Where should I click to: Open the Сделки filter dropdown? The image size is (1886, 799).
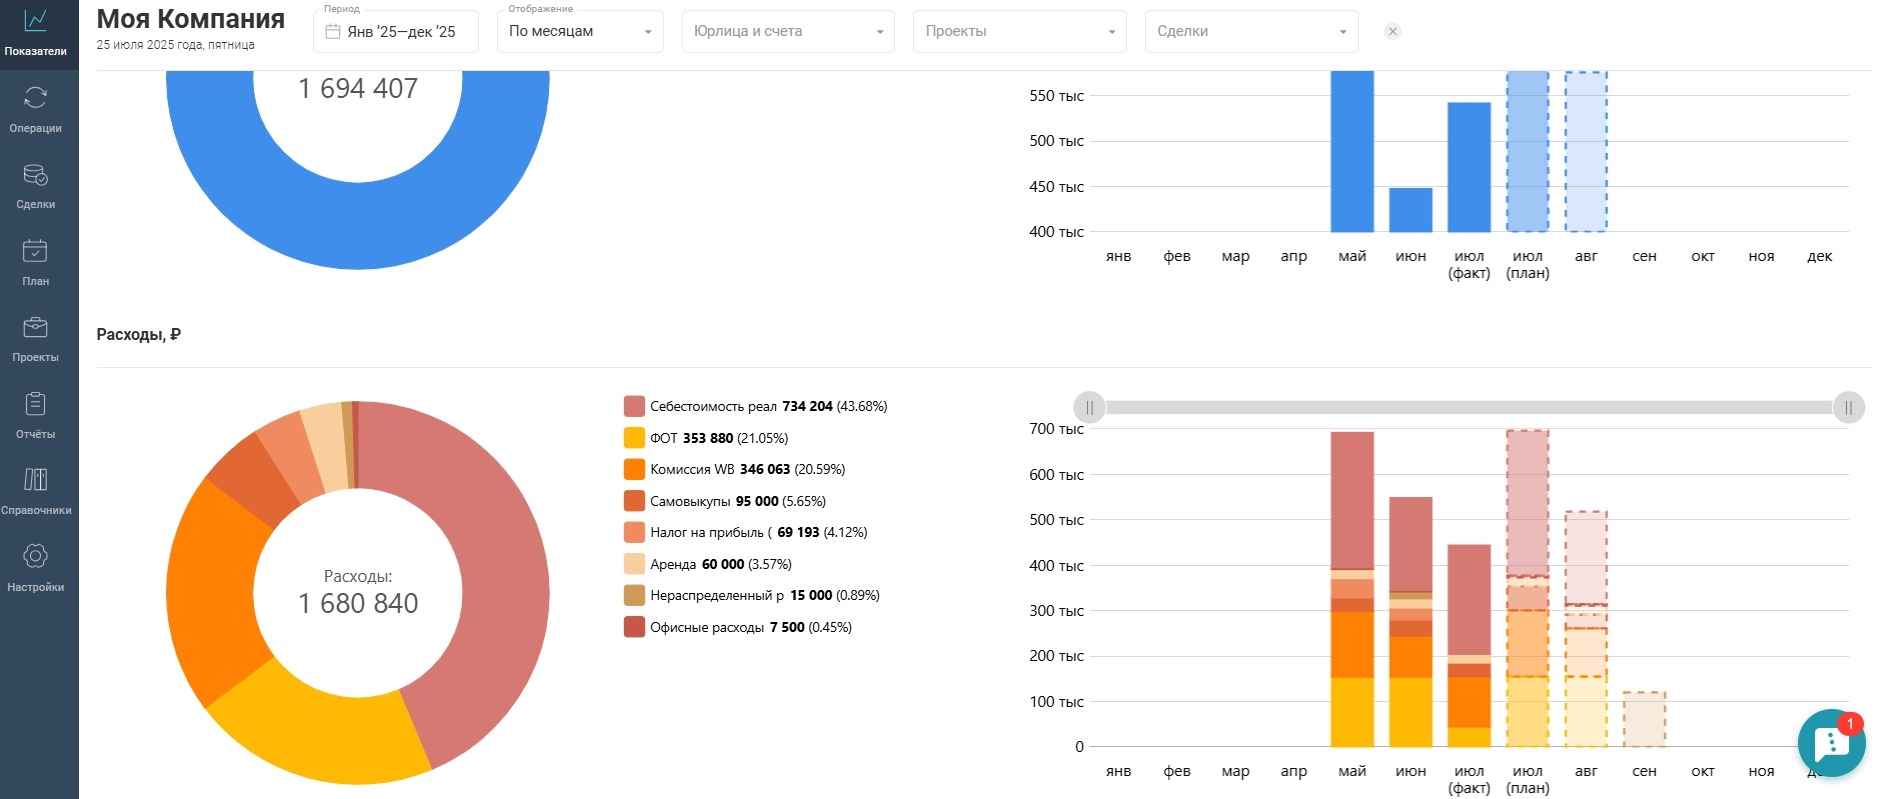pos(1251,32)
